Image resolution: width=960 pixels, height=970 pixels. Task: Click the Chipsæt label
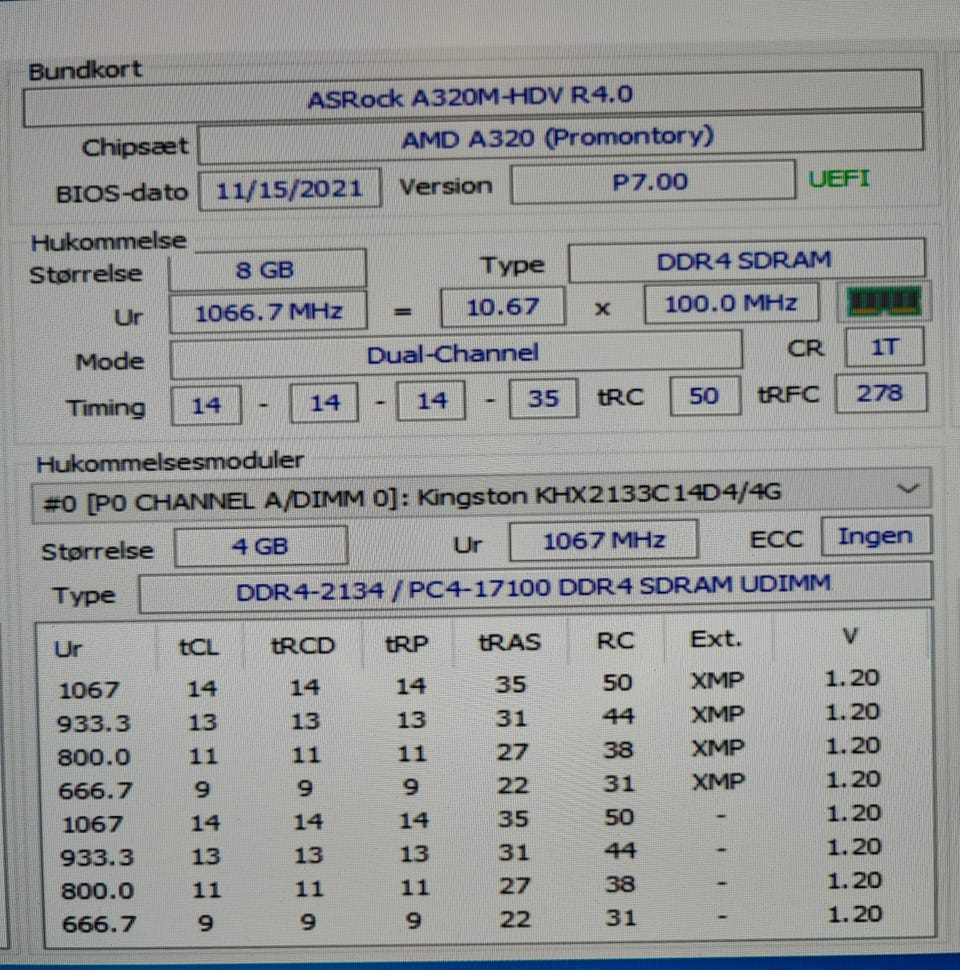pyautogui.click(x=135, y=147)
